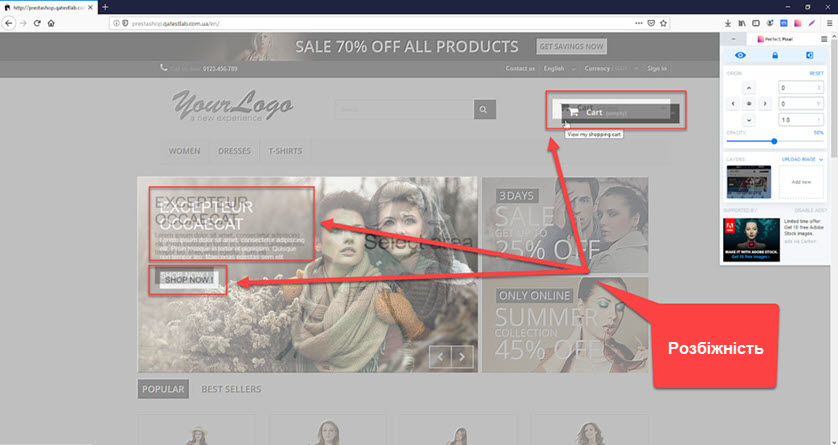838x445 pixels.
Task: Click the browser Forward arrow
Action: coord(23,24)
